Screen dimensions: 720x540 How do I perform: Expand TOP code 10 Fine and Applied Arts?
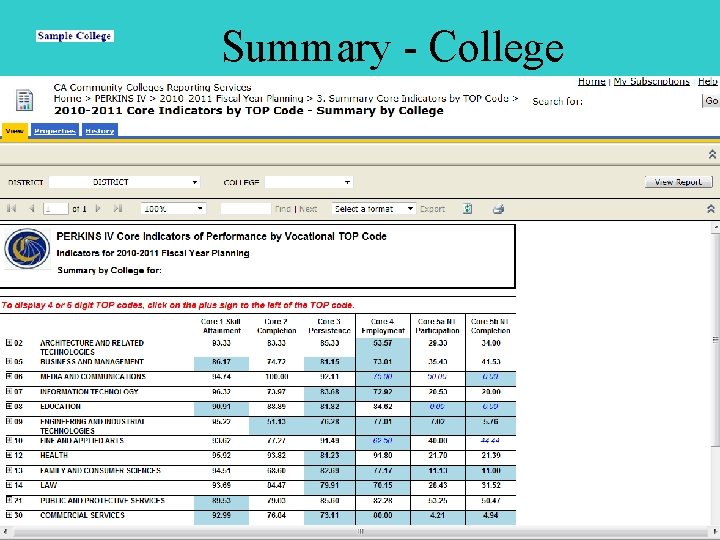(x=9, y=440)
